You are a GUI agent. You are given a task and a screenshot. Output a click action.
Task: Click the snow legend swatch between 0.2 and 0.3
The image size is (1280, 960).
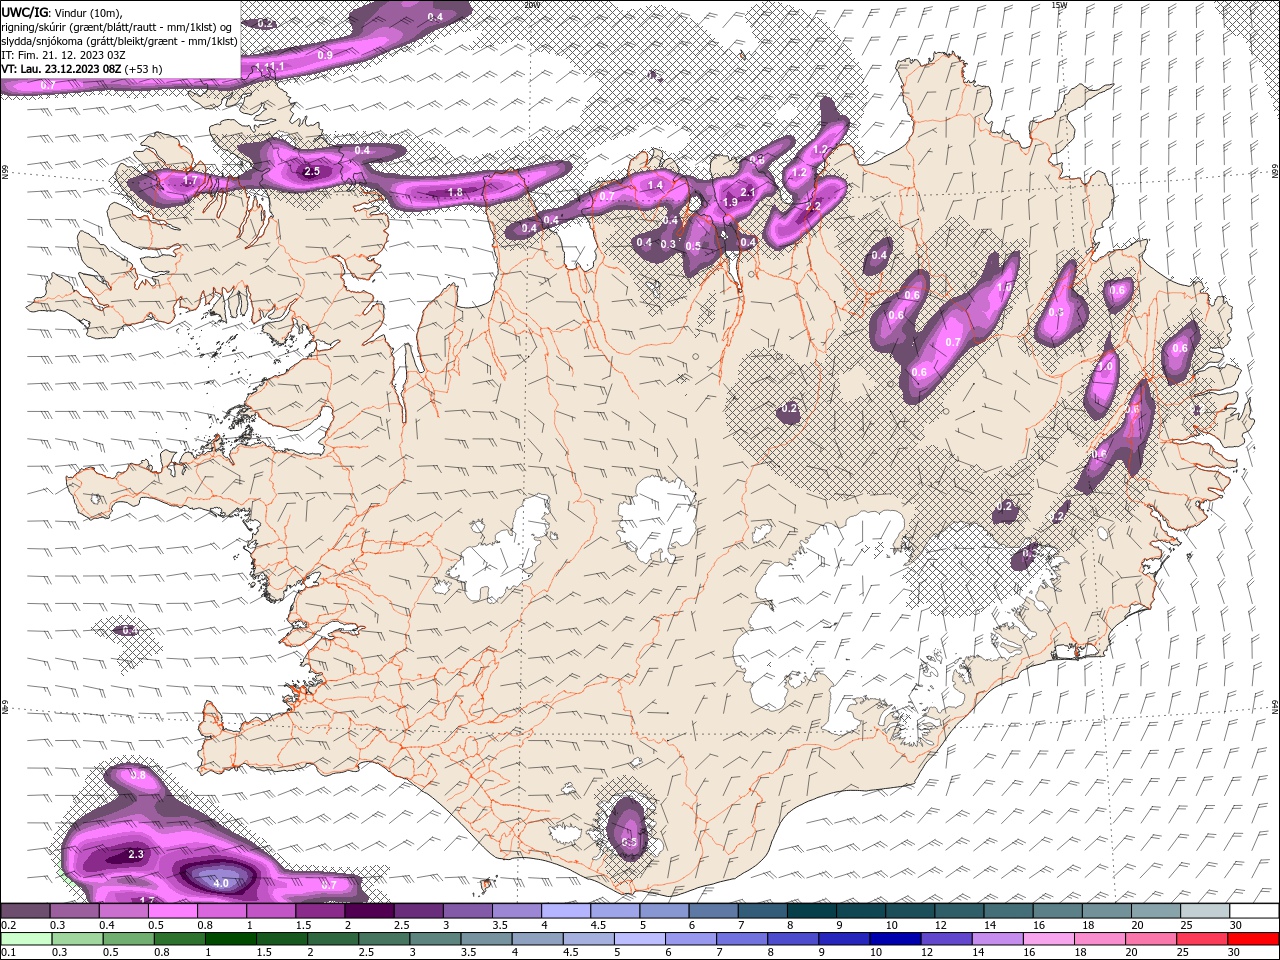25,911
